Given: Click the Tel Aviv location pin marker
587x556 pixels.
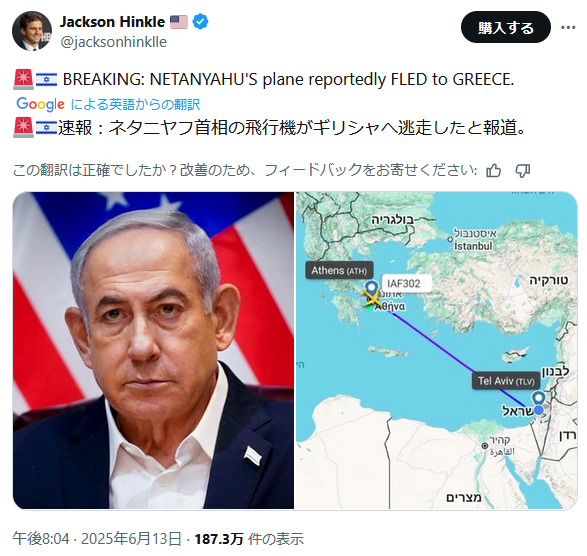Looking at the screenshot, I should point(539,398).
